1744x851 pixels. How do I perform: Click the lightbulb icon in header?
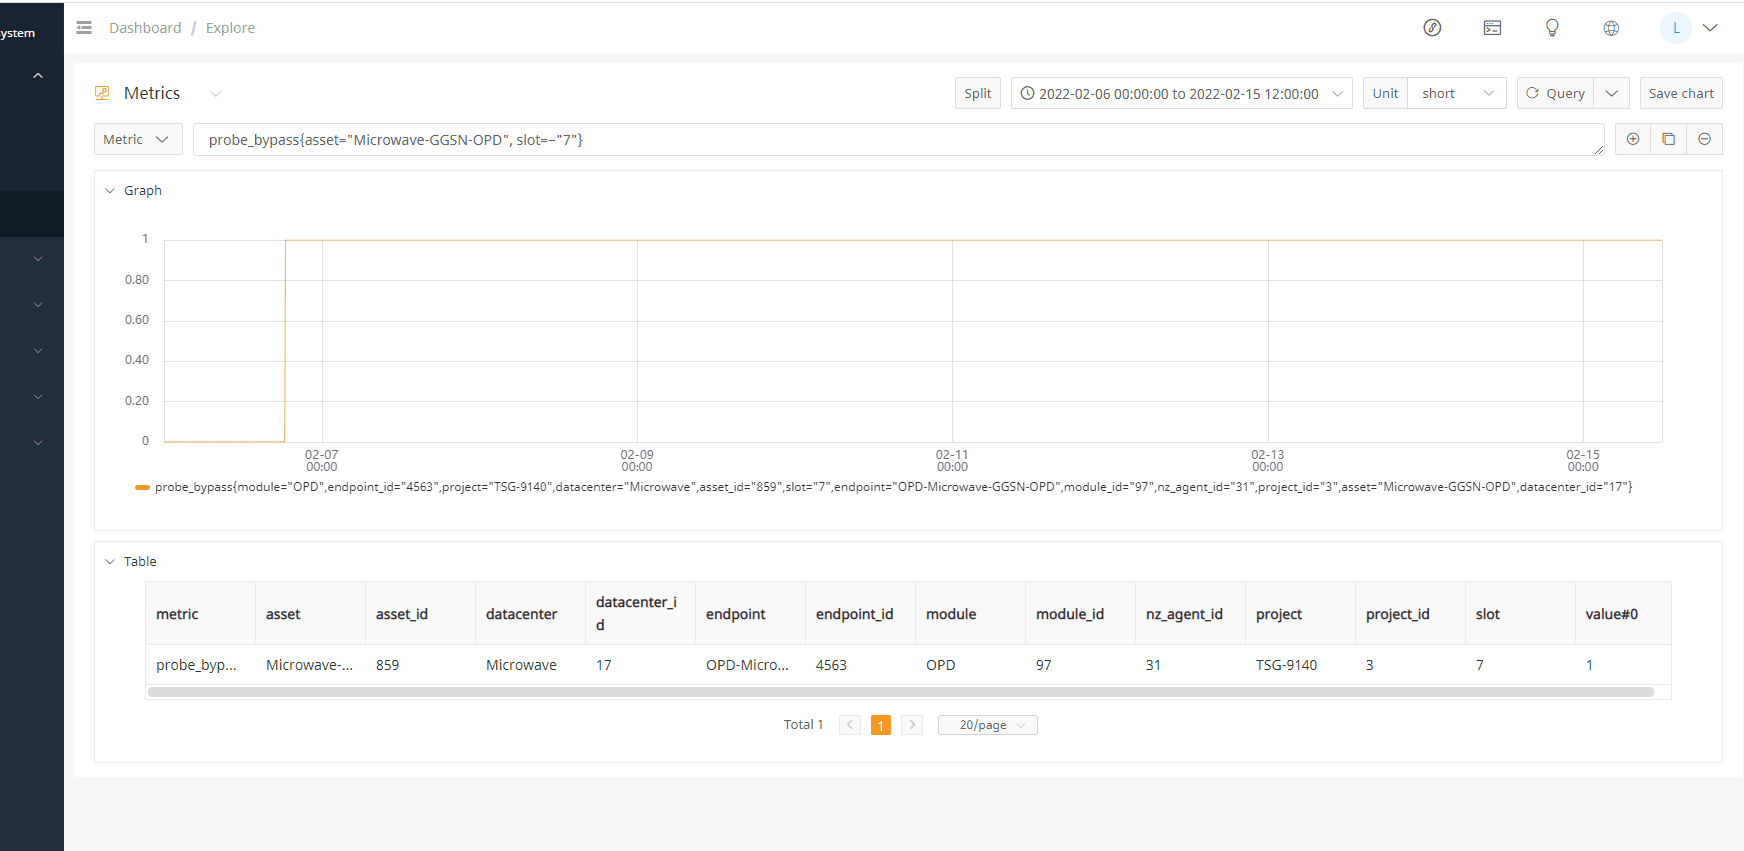(x=1552, y=28)
